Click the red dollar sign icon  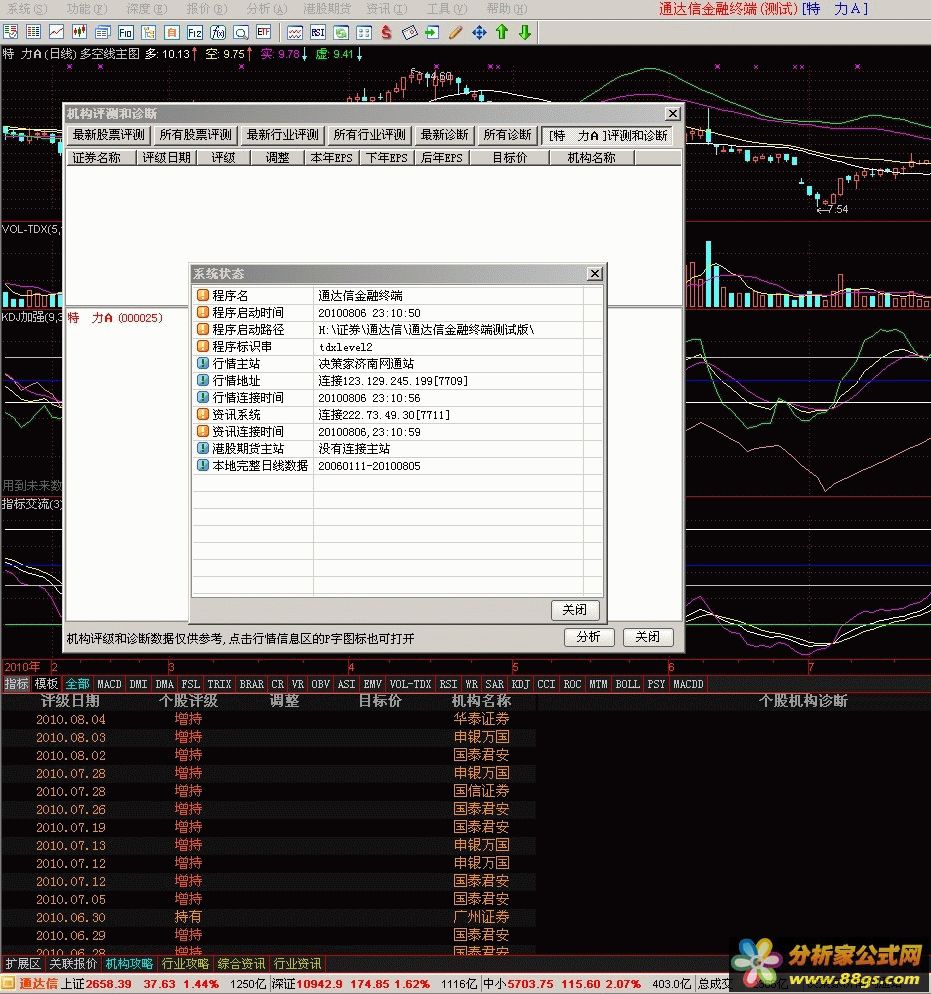tap(387, 32)
